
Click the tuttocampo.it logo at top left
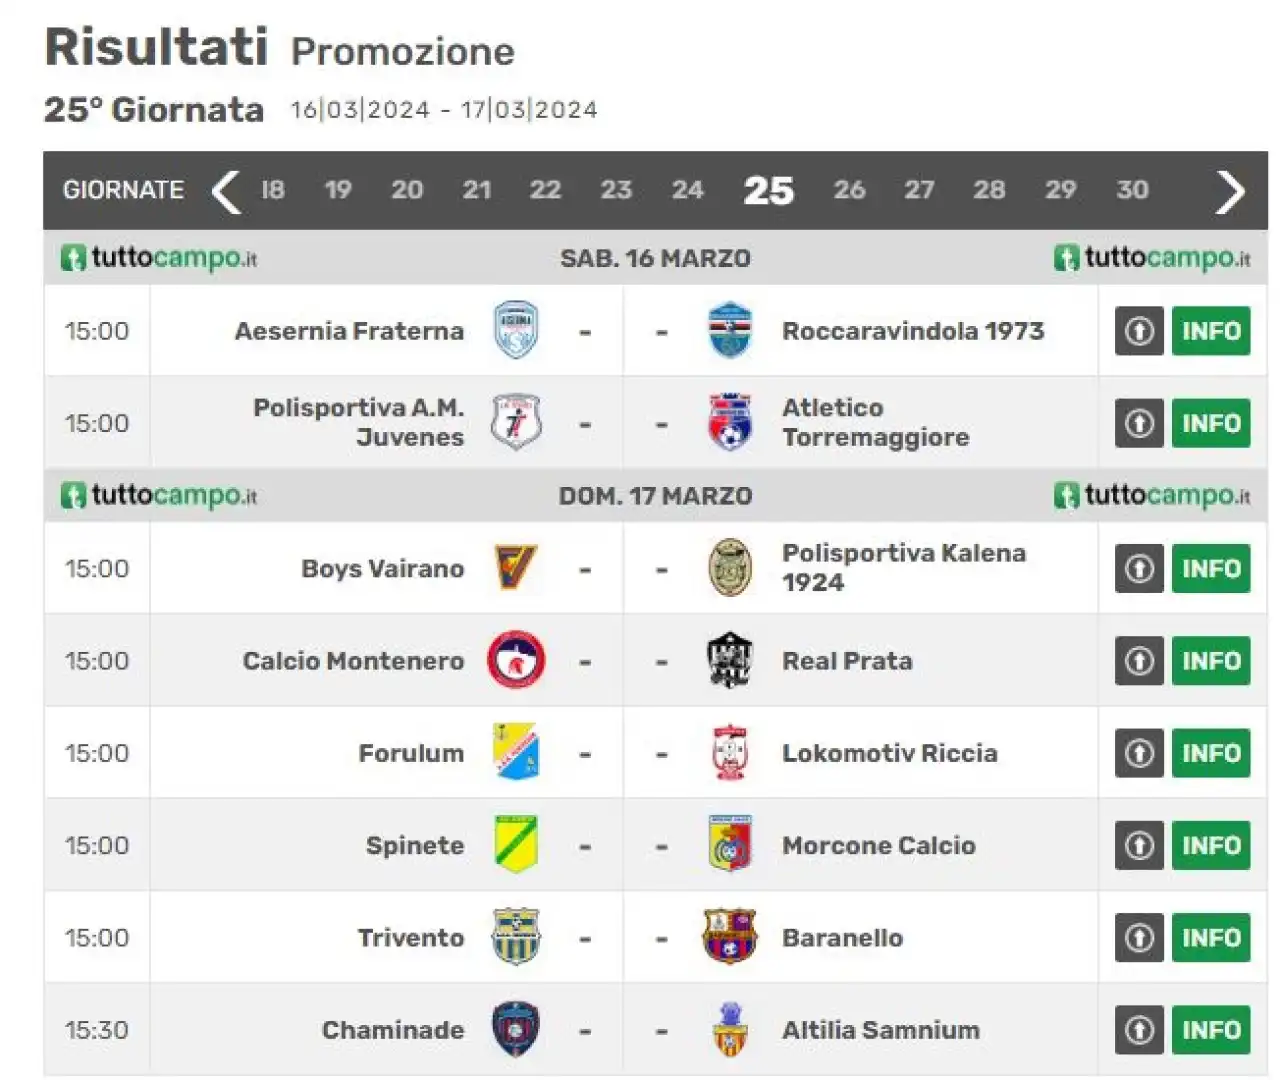click(x=159, y=258)
